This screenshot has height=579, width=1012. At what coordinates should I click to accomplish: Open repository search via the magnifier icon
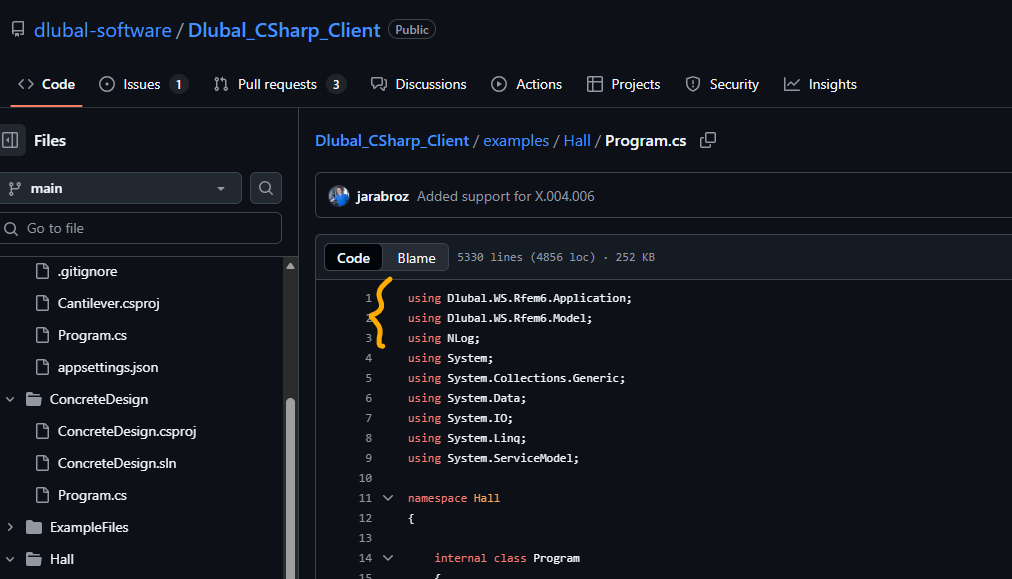click(265, 189)
